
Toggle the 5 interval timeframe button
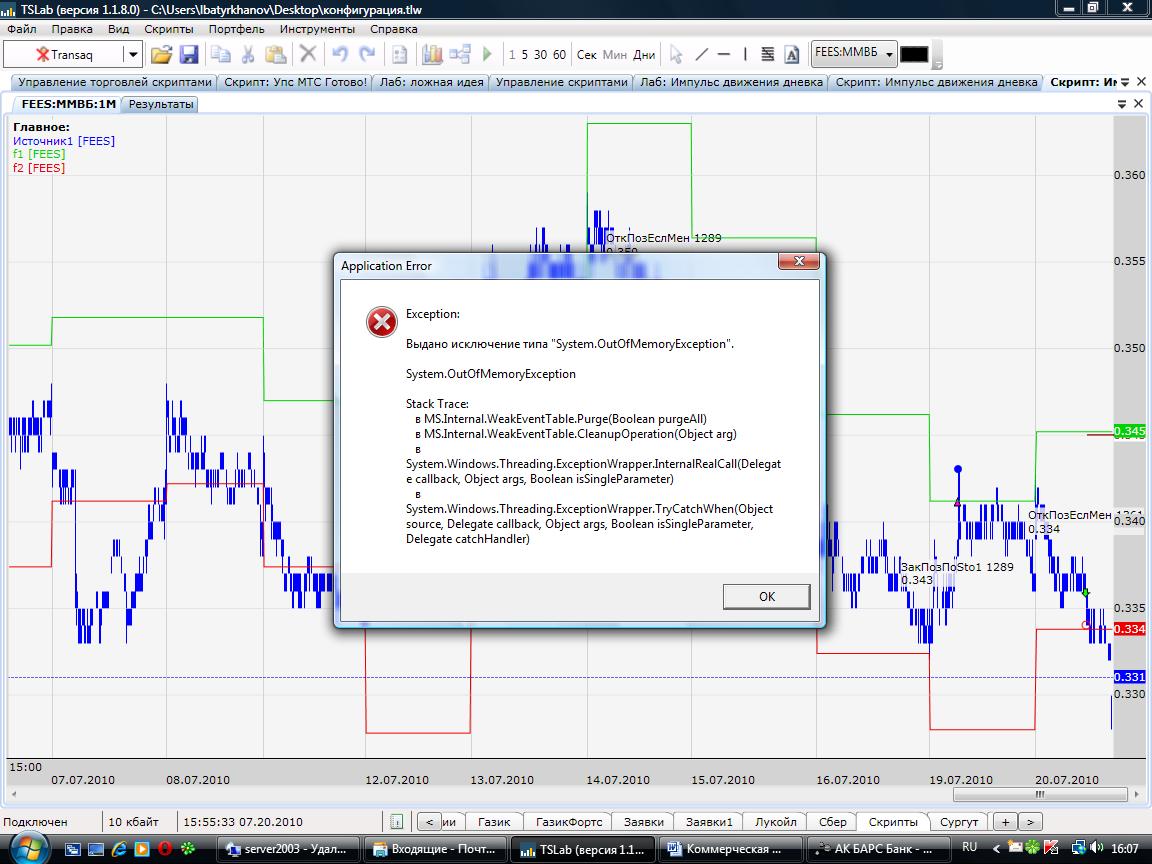pos(526,54)
